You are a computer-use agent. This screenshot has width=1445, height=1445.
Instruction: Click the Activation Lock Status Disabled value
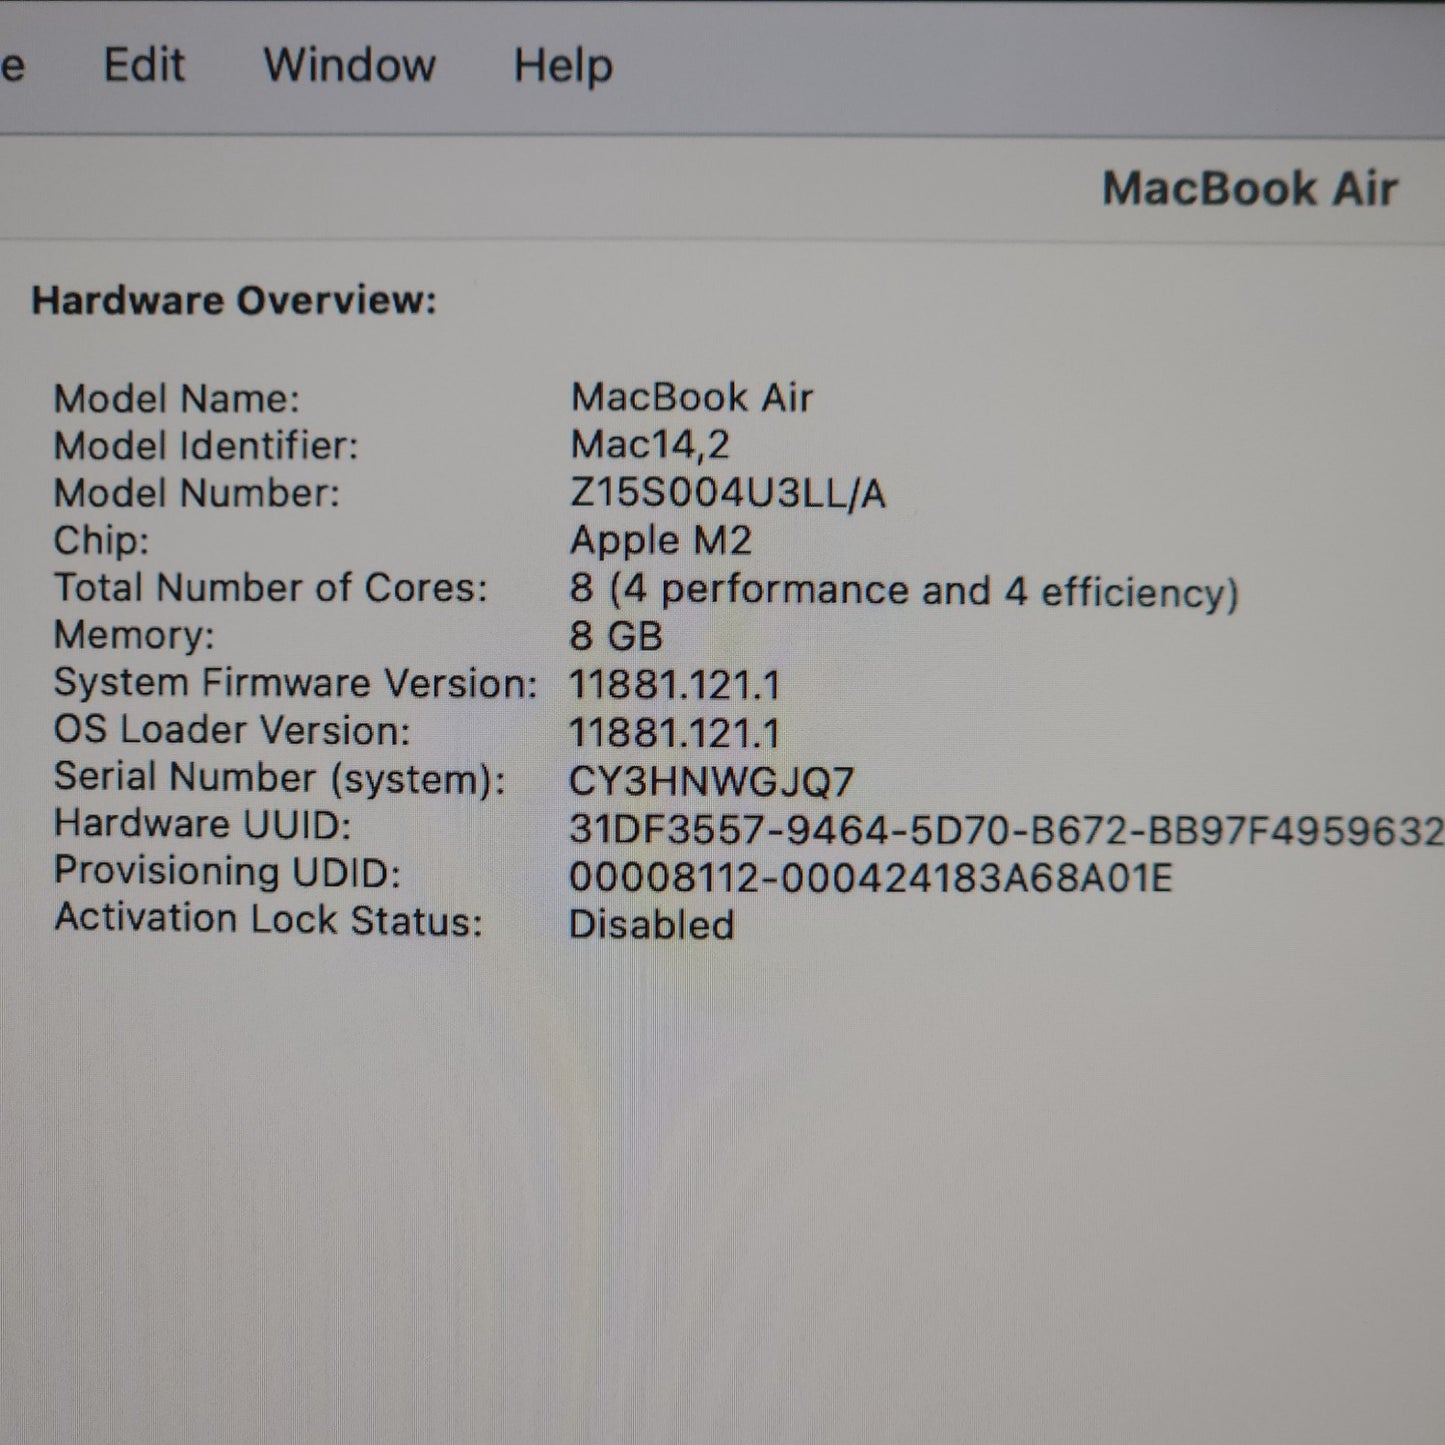(651, 924)
